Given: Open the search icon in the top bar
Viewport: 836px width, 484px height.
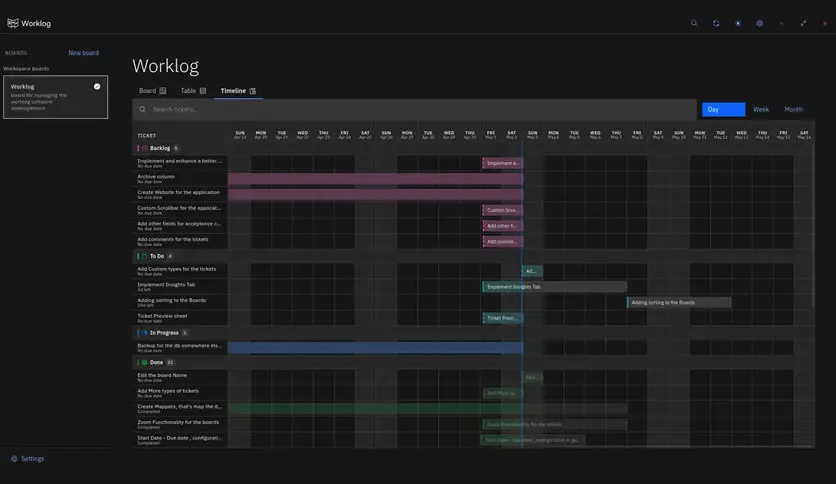Looking at the screenshot, I should click(x=694, y=23).
